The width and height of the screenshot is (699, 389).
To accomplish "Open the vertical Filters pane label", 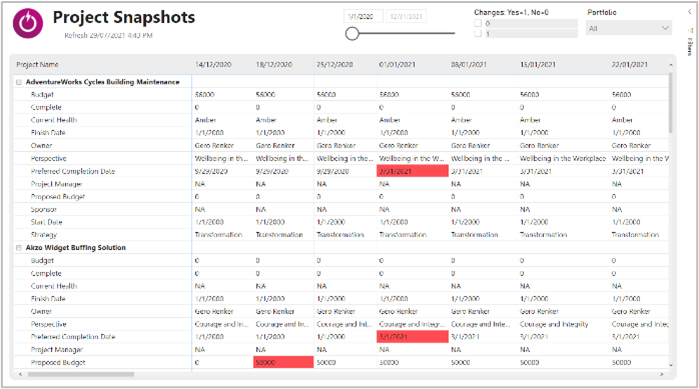I will (690, 47).
